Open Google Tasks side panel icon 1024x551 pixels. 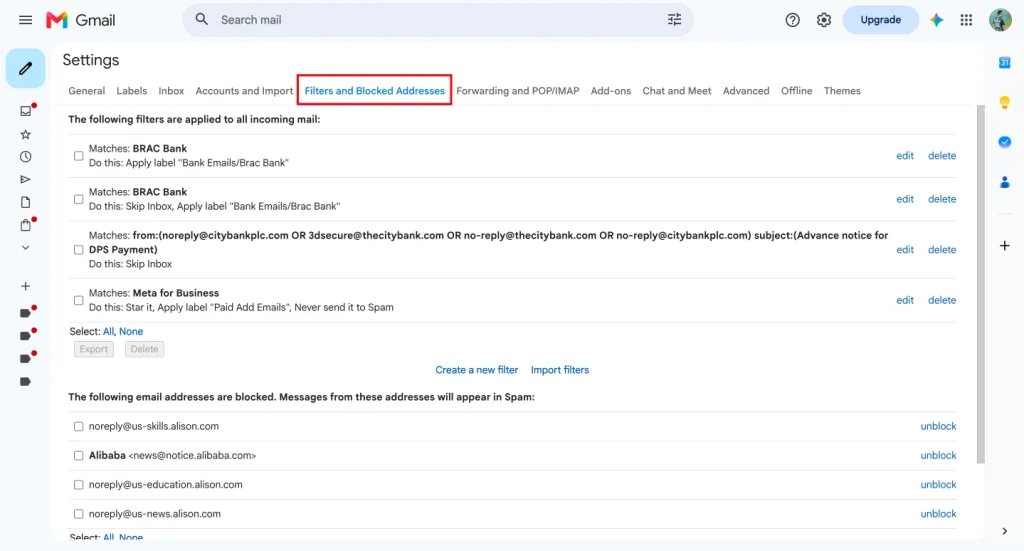pyautogui.click(x=1004, y=142)
